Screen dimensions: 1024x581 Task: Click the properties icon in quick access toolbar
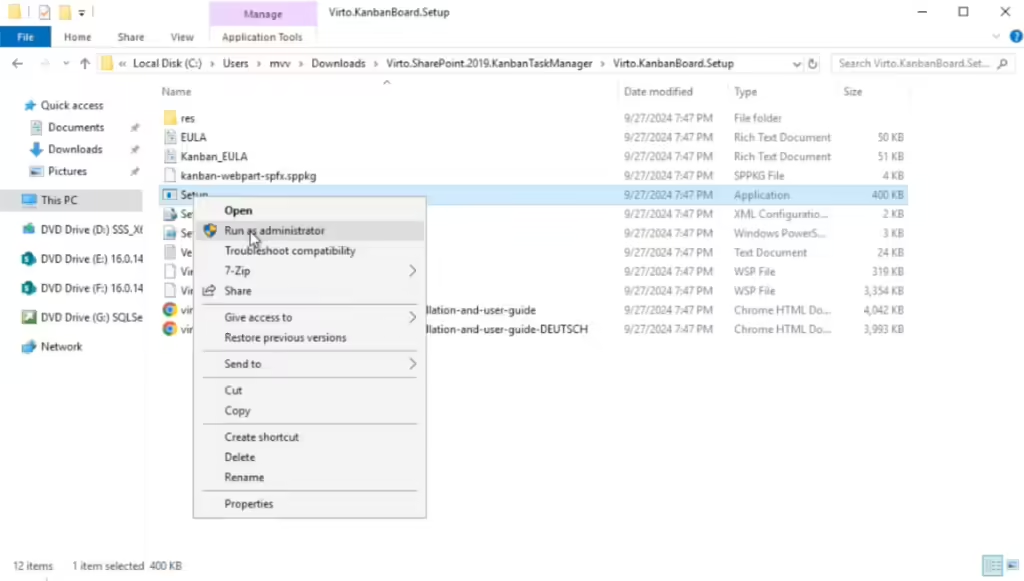click(x=44, y=12)
